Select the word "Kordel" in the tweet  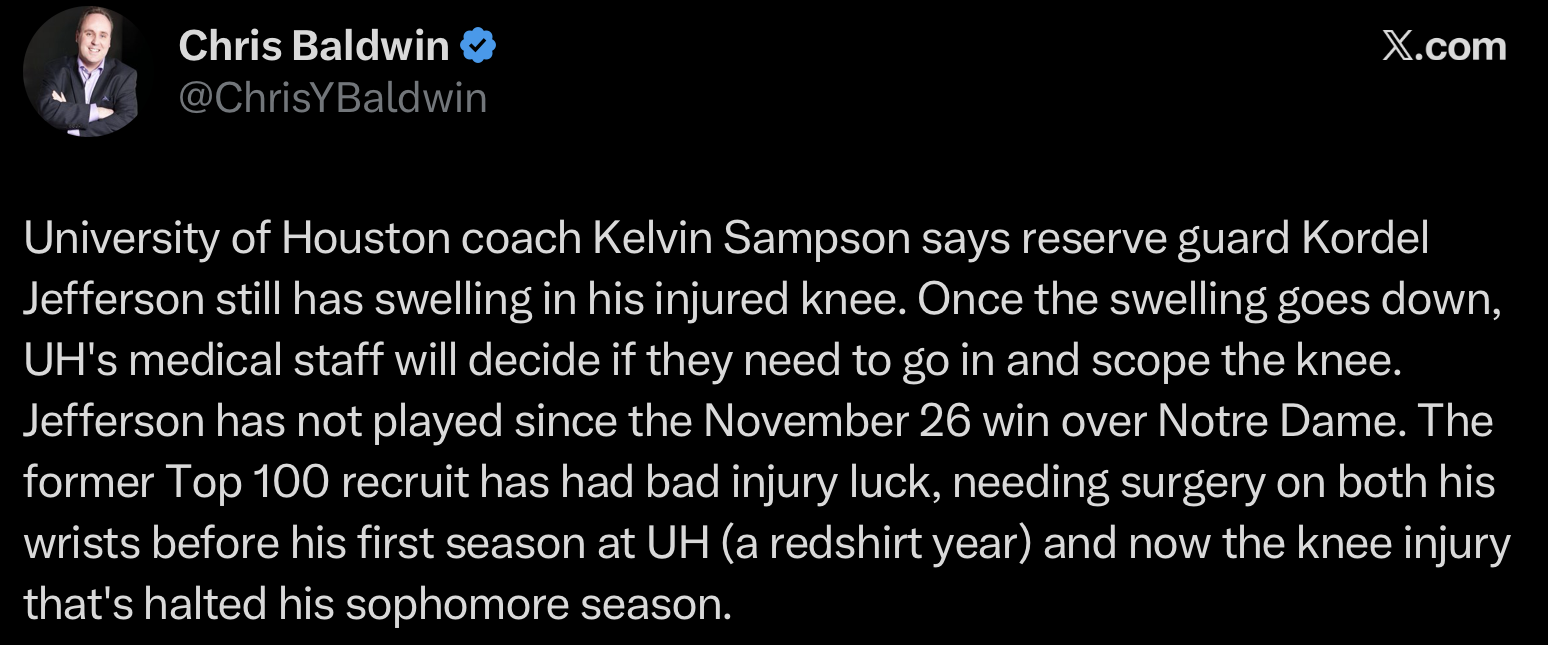coord(1367,239)
